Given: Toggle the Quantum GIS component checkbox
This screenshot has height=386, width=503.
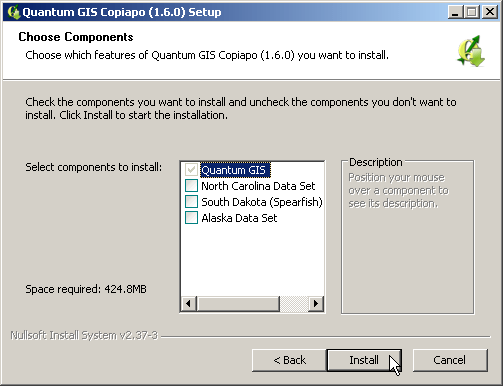Looking at the screenshot, I should coord(191,170).
